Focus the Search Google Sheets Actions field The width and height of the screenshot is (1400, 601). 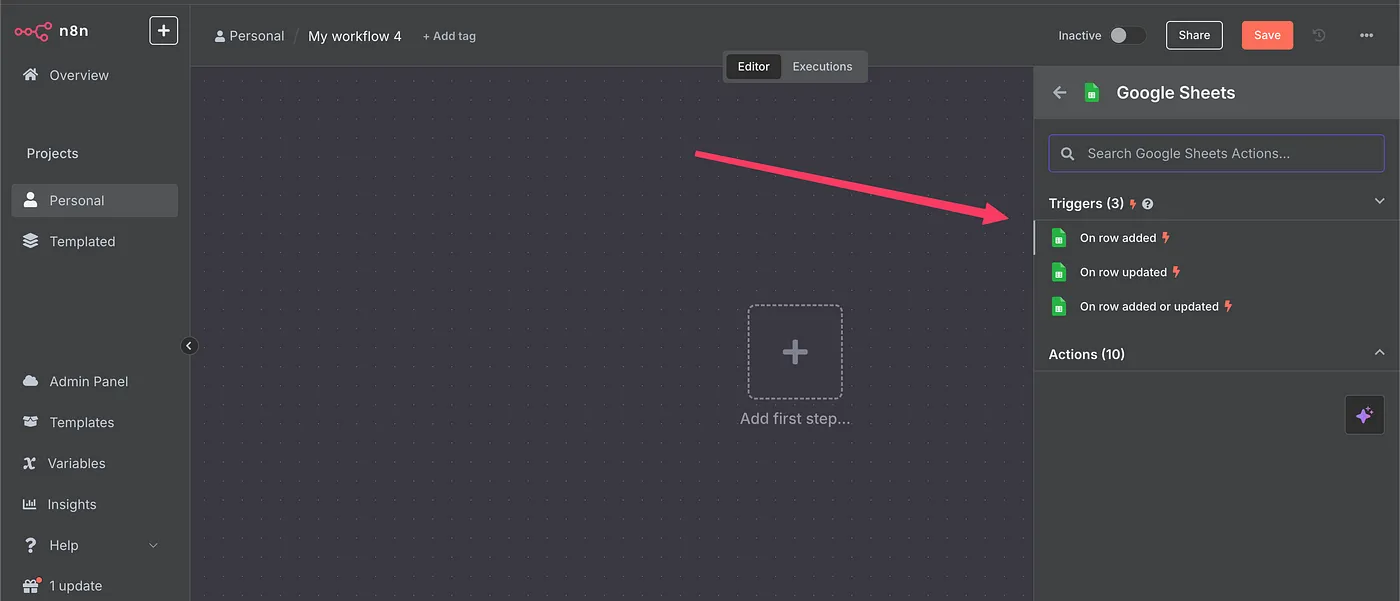click(x=1216, y=154)
